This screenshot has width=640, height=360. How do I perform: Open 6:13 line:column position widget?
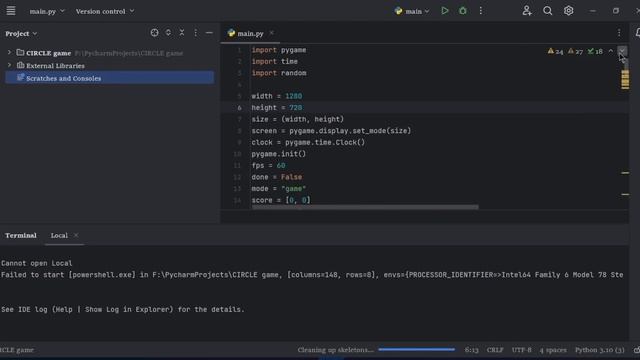pos(471,350)
